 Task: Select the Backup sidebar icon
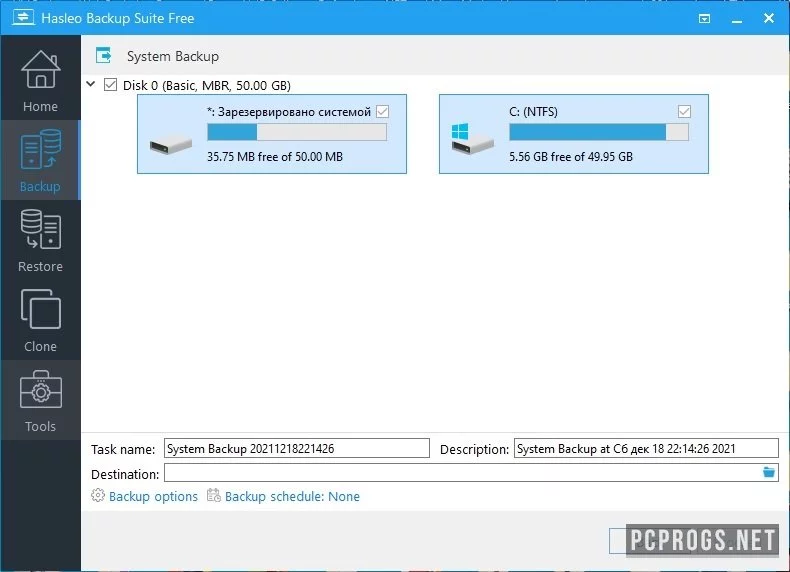click(x=41, y=149)
